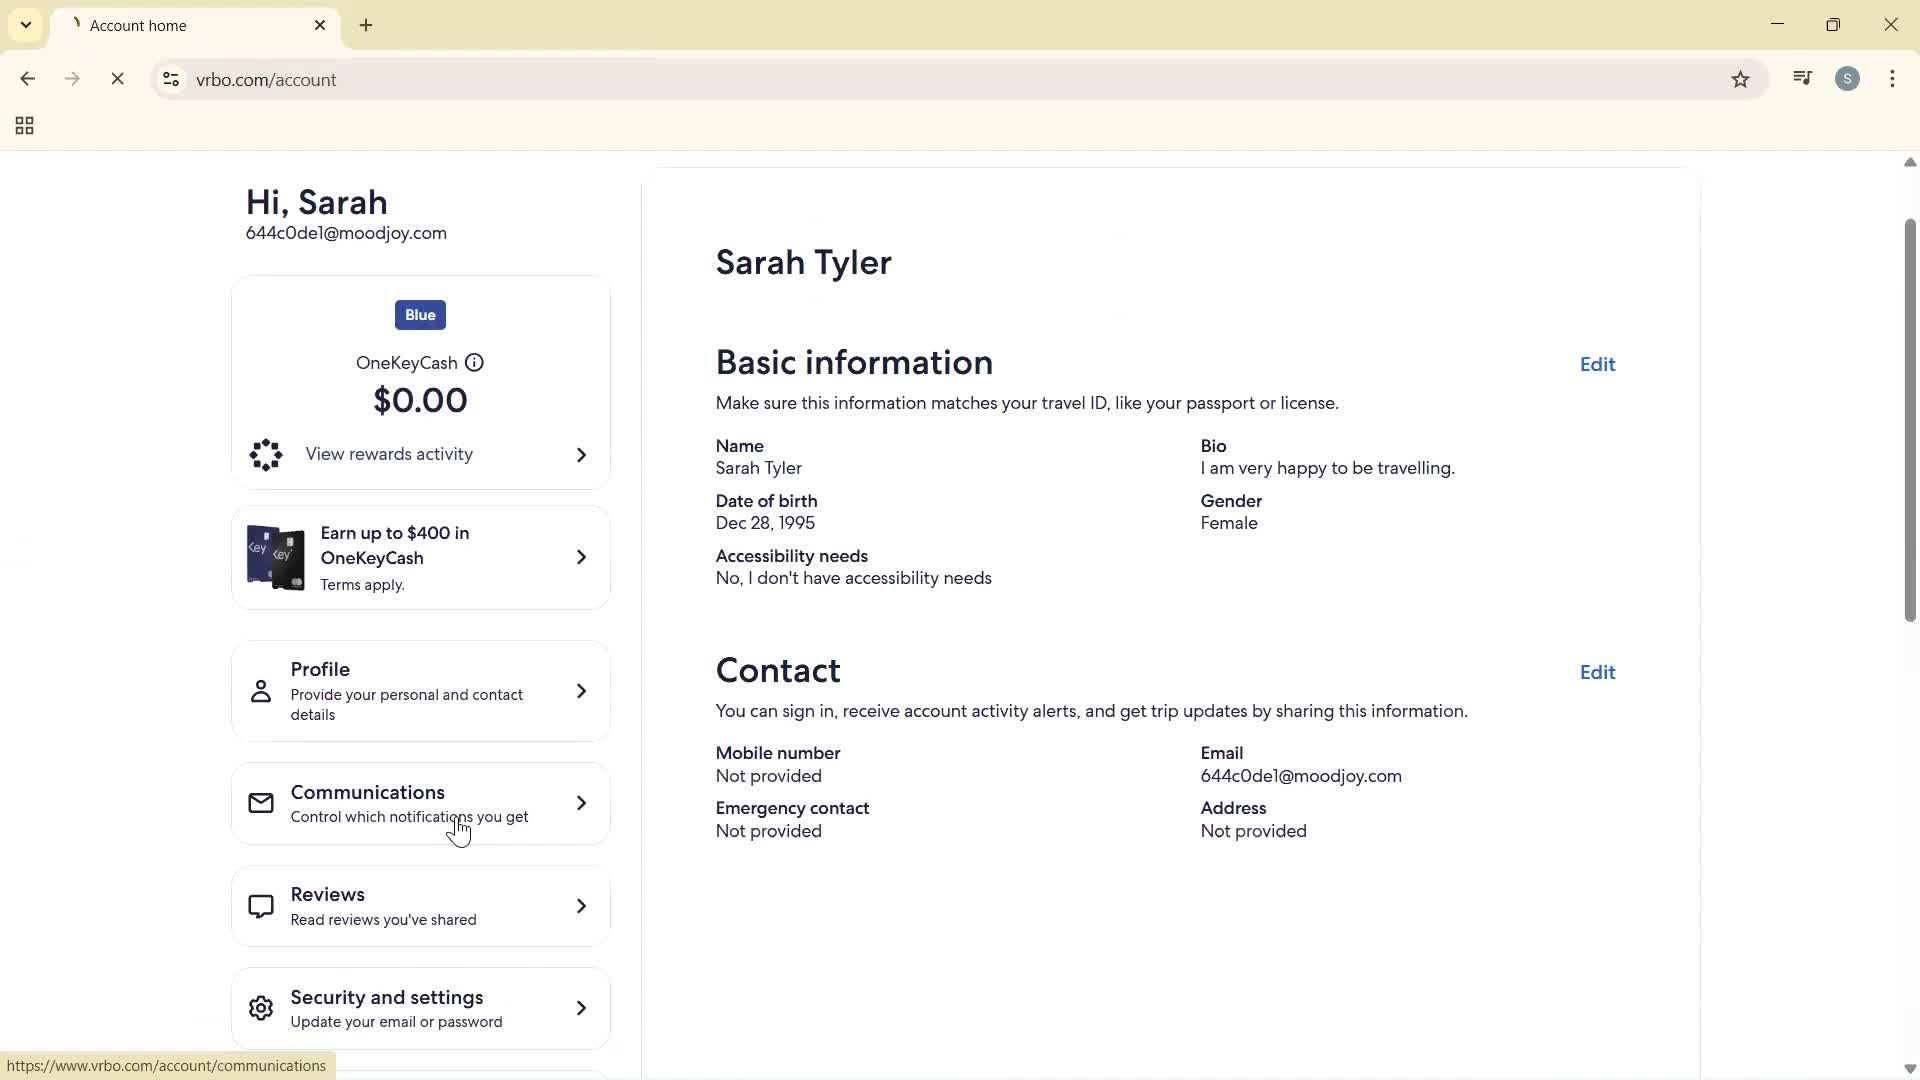Image resolution: width=1920 pixels, height=1080 pixels.
Task: Switch to the Account home tab
Action: pyautogui.click(x=160, y=25)
